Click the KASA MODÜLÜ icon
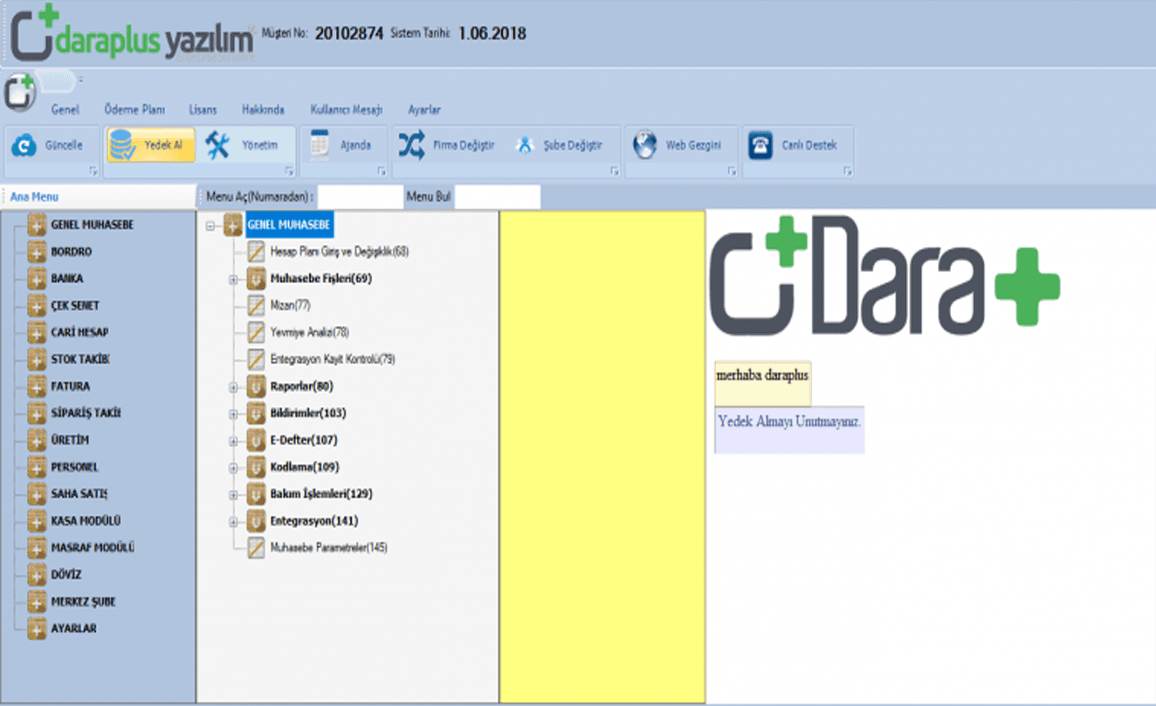Screen dimensions: 1156x706 [x=37, y=521]
